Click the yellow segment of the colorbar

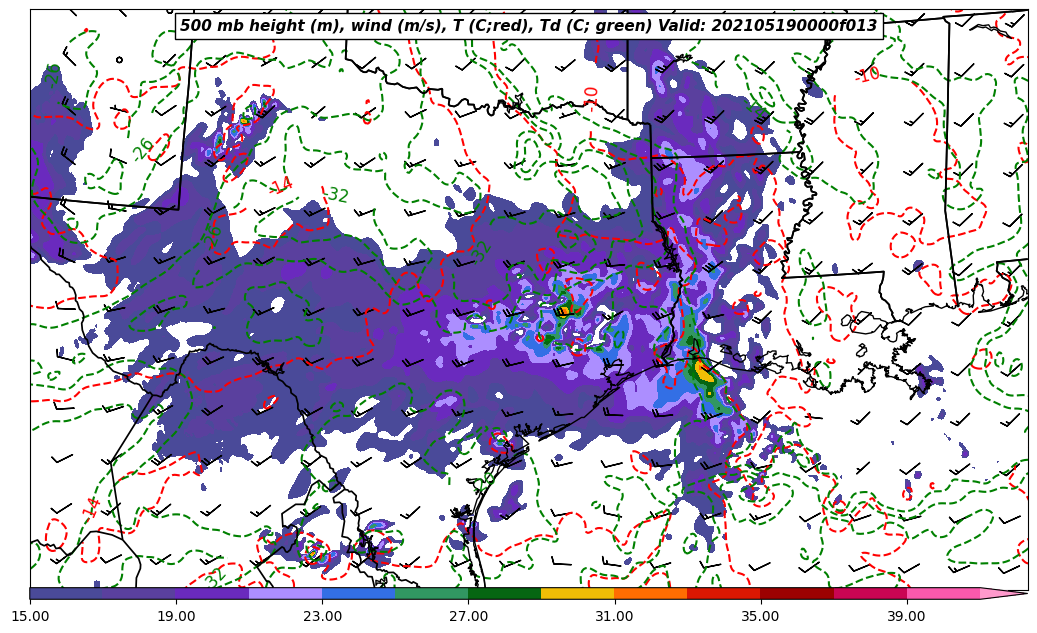(x=577, y=593)
